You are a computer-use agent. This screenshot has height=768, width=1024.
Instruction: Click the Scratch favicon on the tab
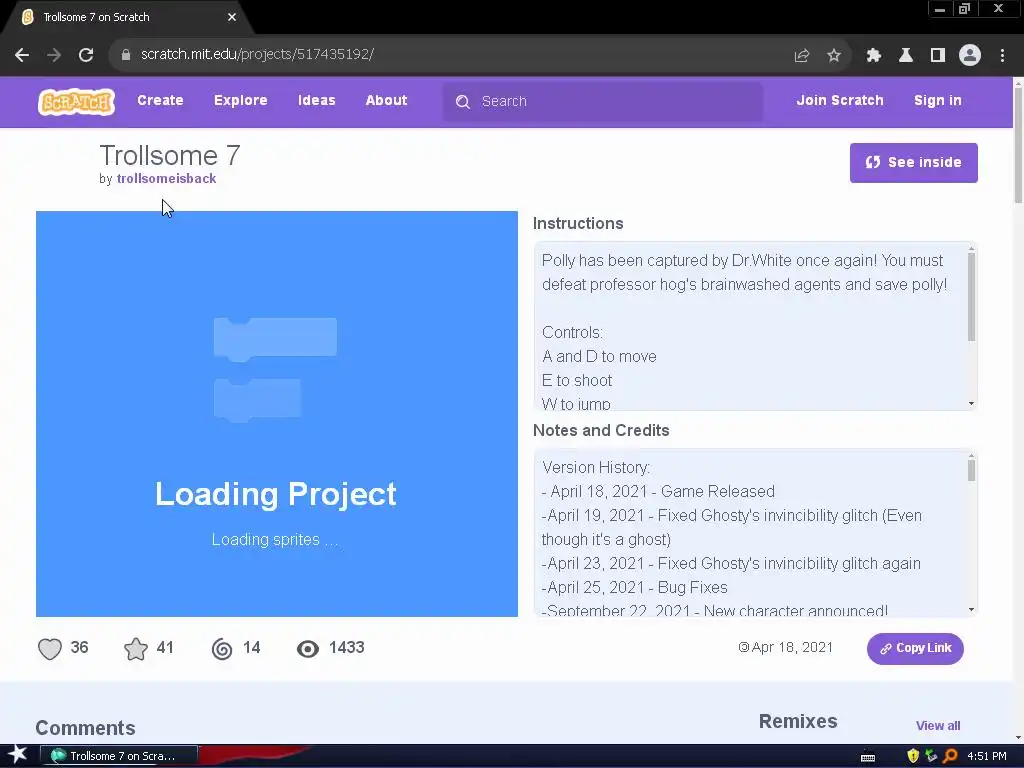27,18
